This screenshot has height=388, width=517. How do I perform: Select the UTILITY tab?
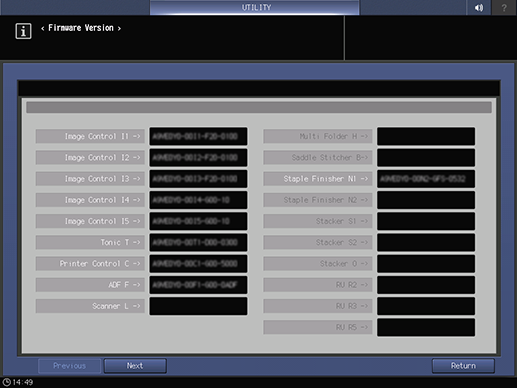pyautogui.click(x=255, y=7)
